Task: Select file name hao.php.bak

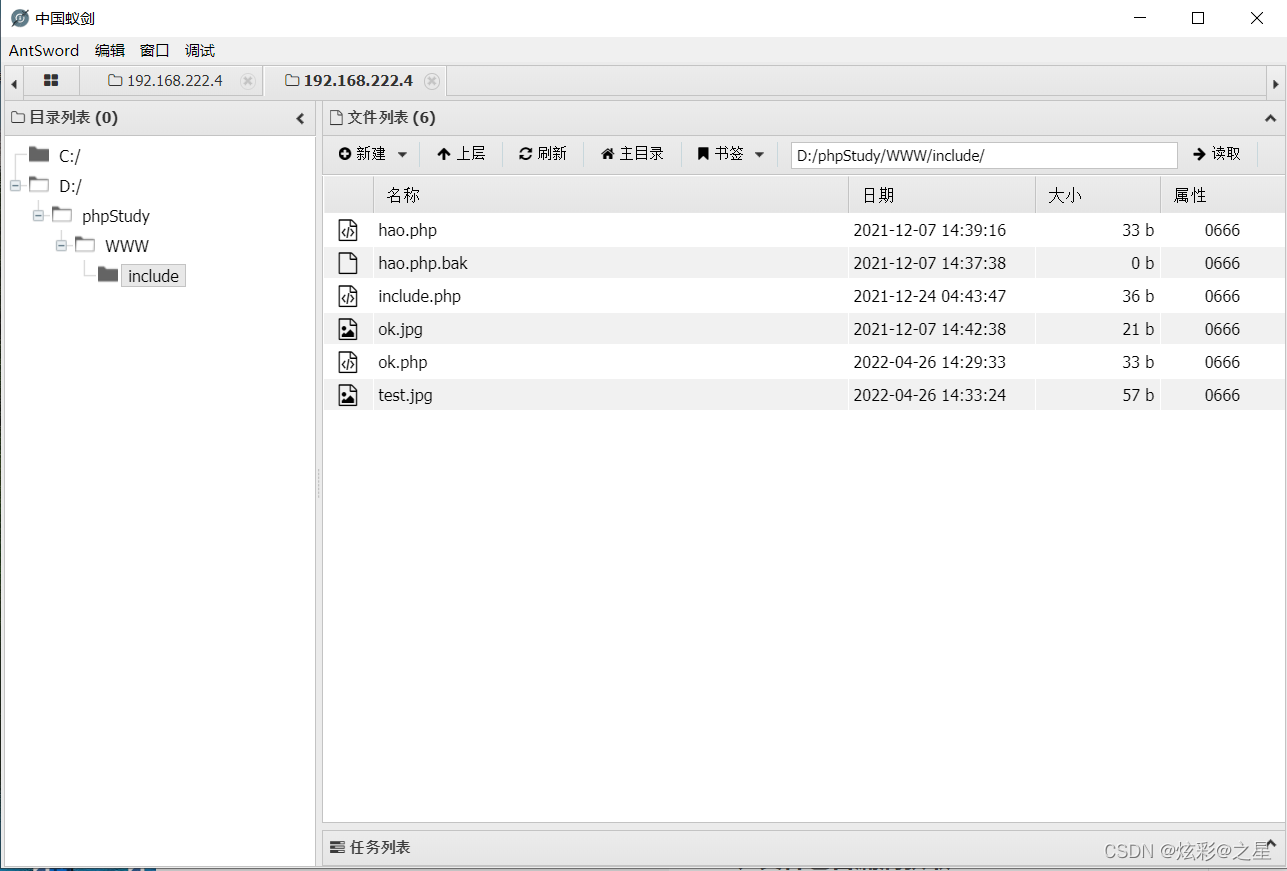Action: pyautogui.click(x=423, y=263)
